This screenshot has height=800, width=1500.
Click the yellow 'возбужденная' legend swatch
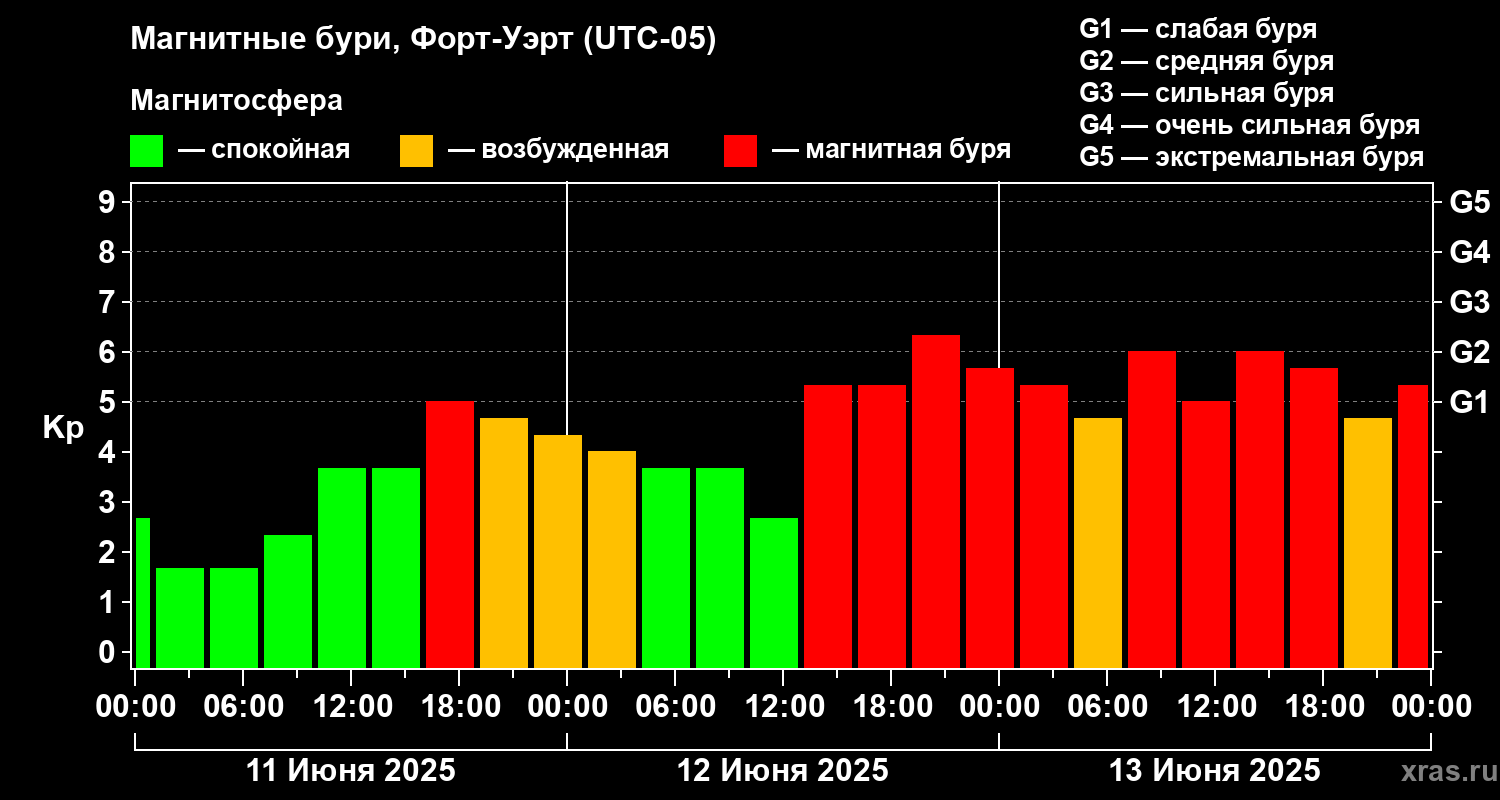pyautogui.click(x=416, y=151)
